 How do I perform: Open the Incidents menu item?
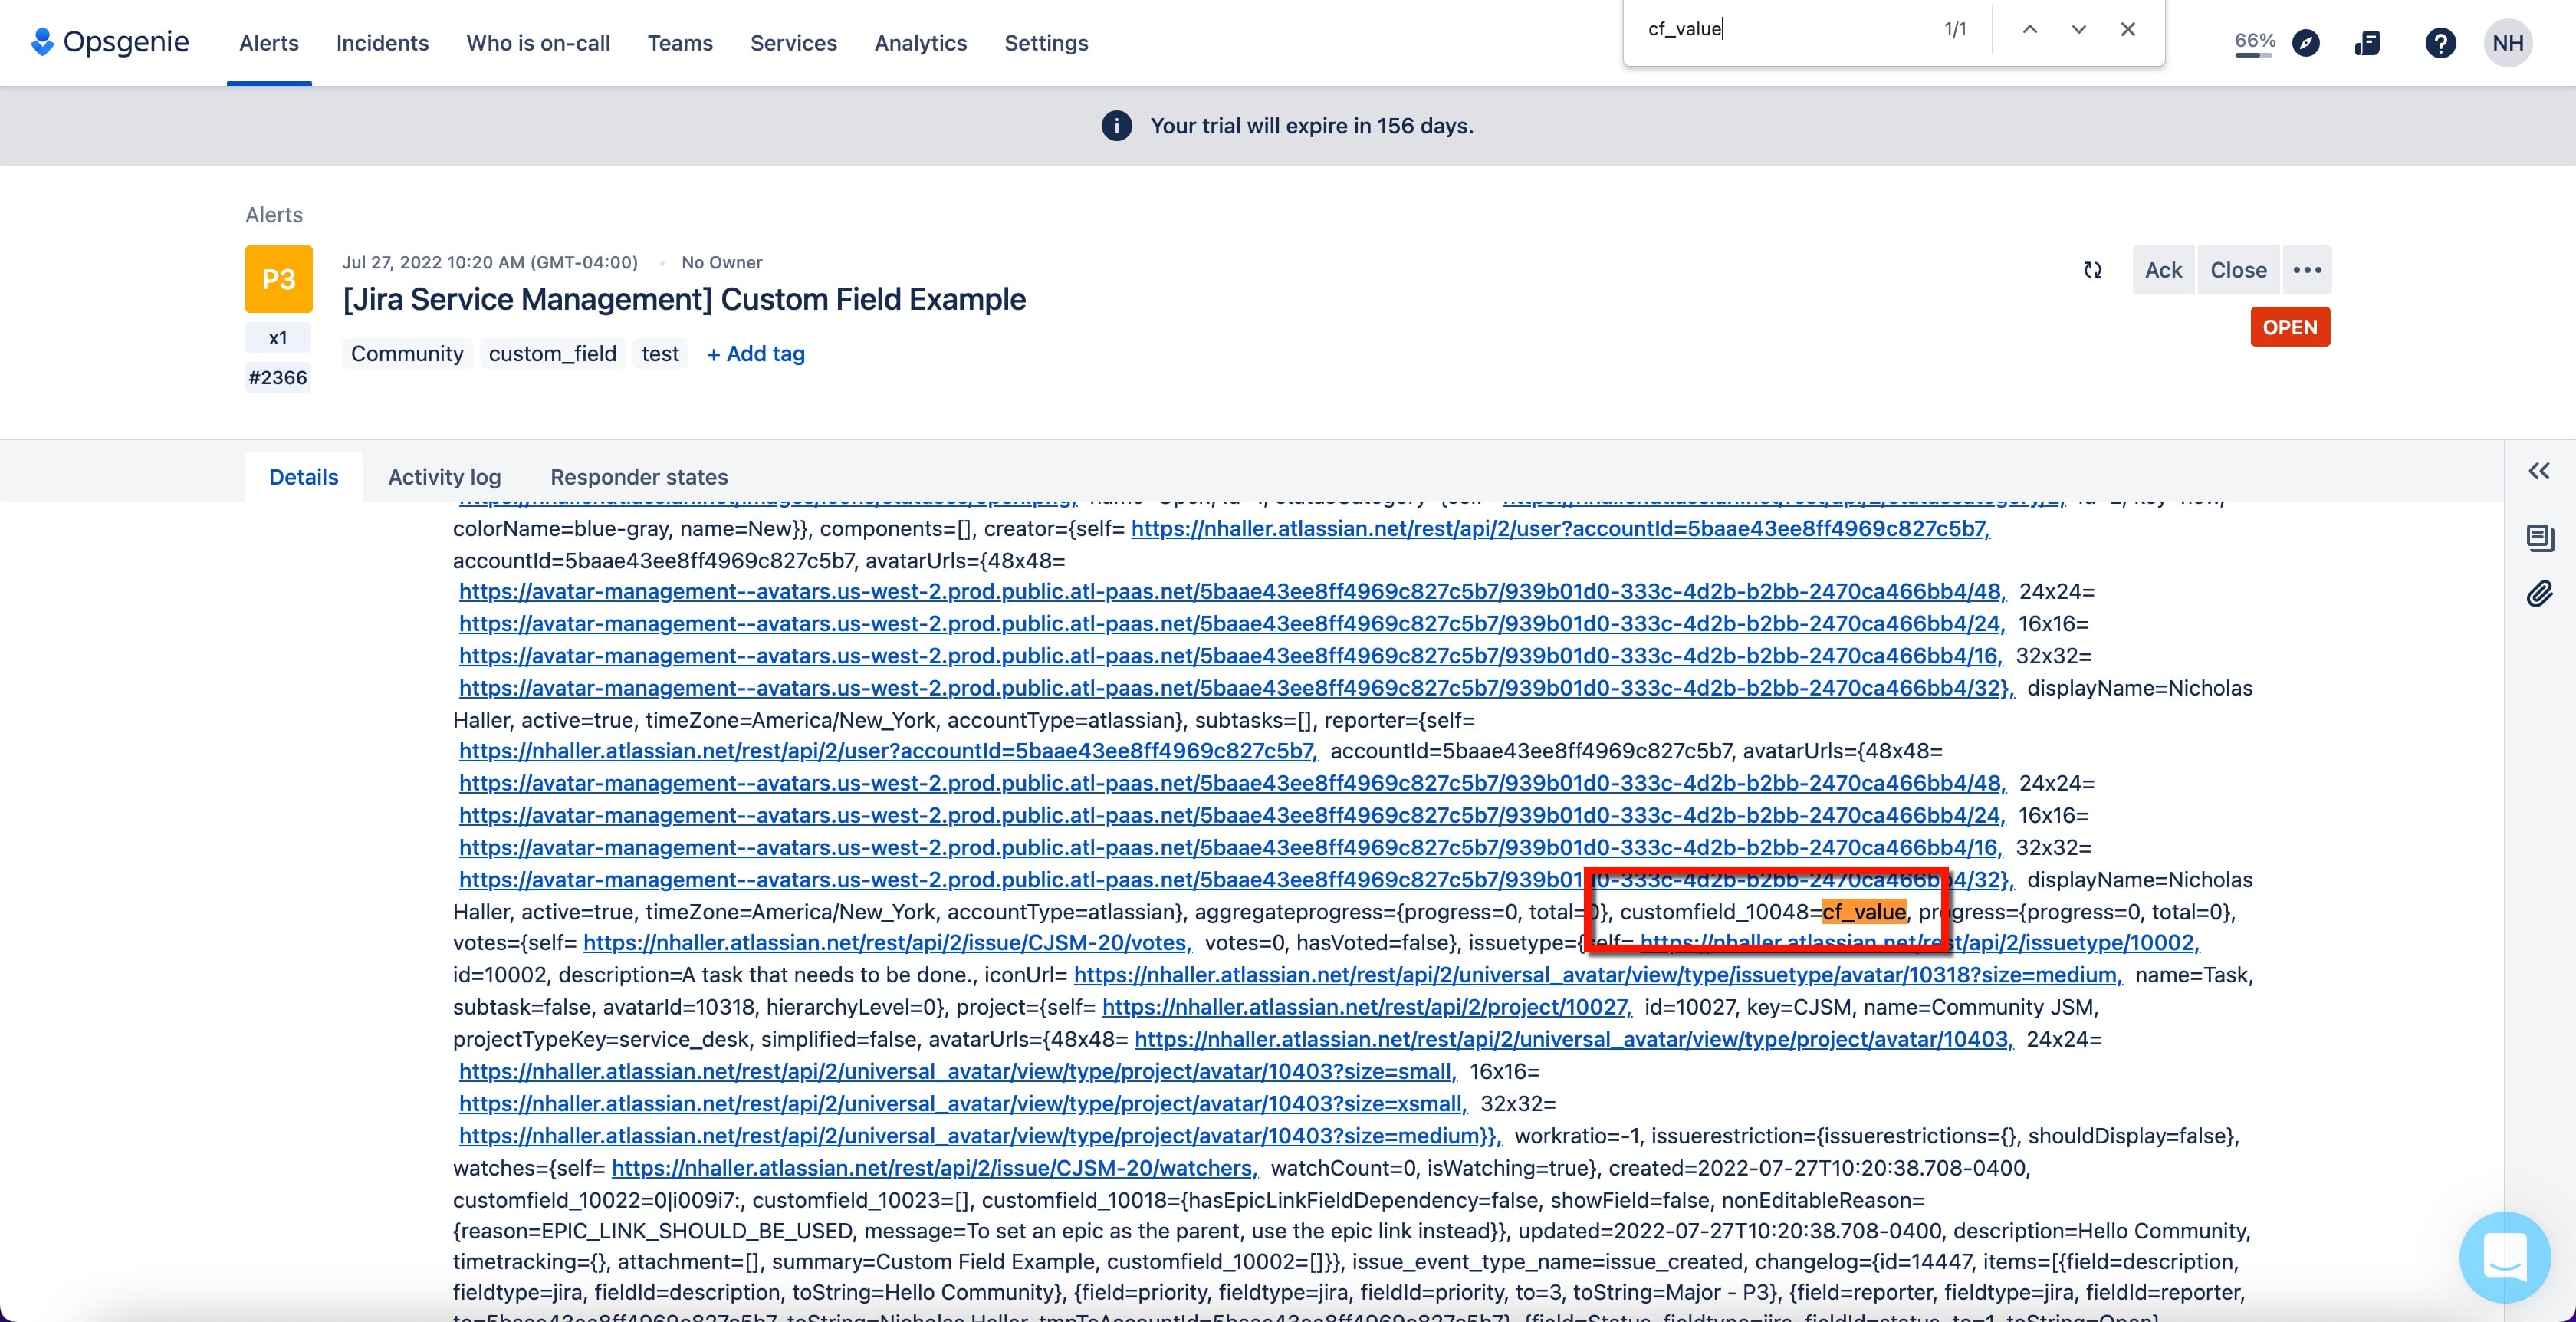tap(382, 43)
